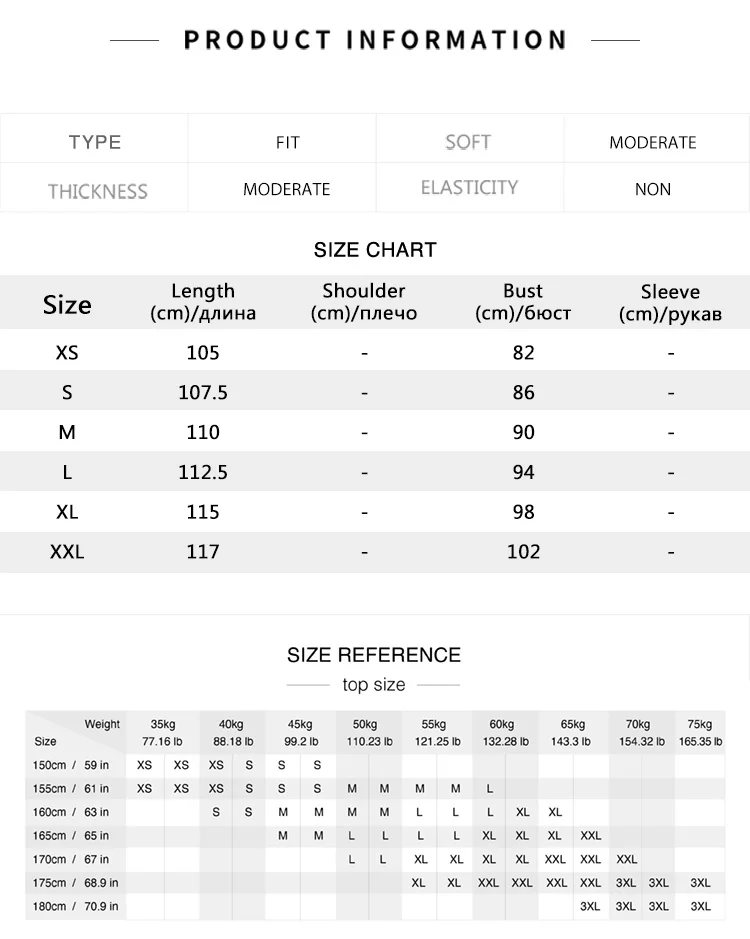Click the 107.5 length value for S
This screenshot has width=750, height=939.
point(203,392)
